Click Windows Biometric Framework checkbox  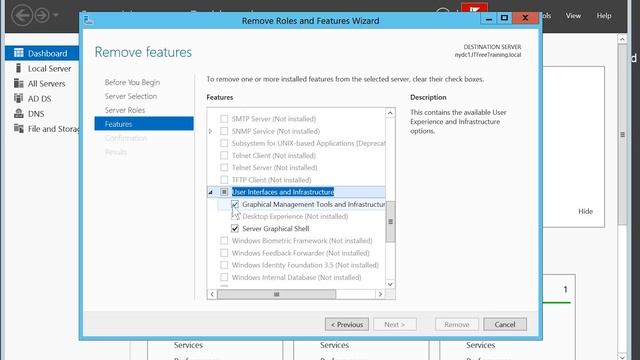[224, 241]
